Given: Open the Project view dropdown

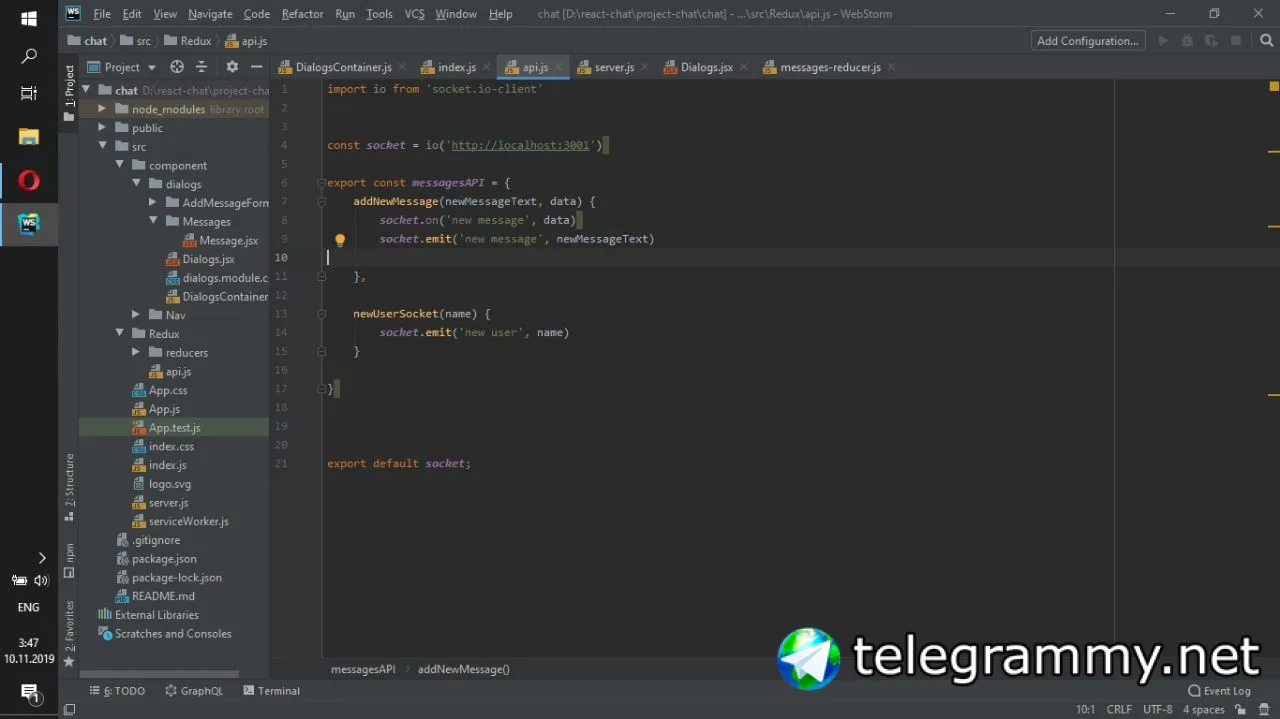Looking at the screenshot, I should coord(122,67).
